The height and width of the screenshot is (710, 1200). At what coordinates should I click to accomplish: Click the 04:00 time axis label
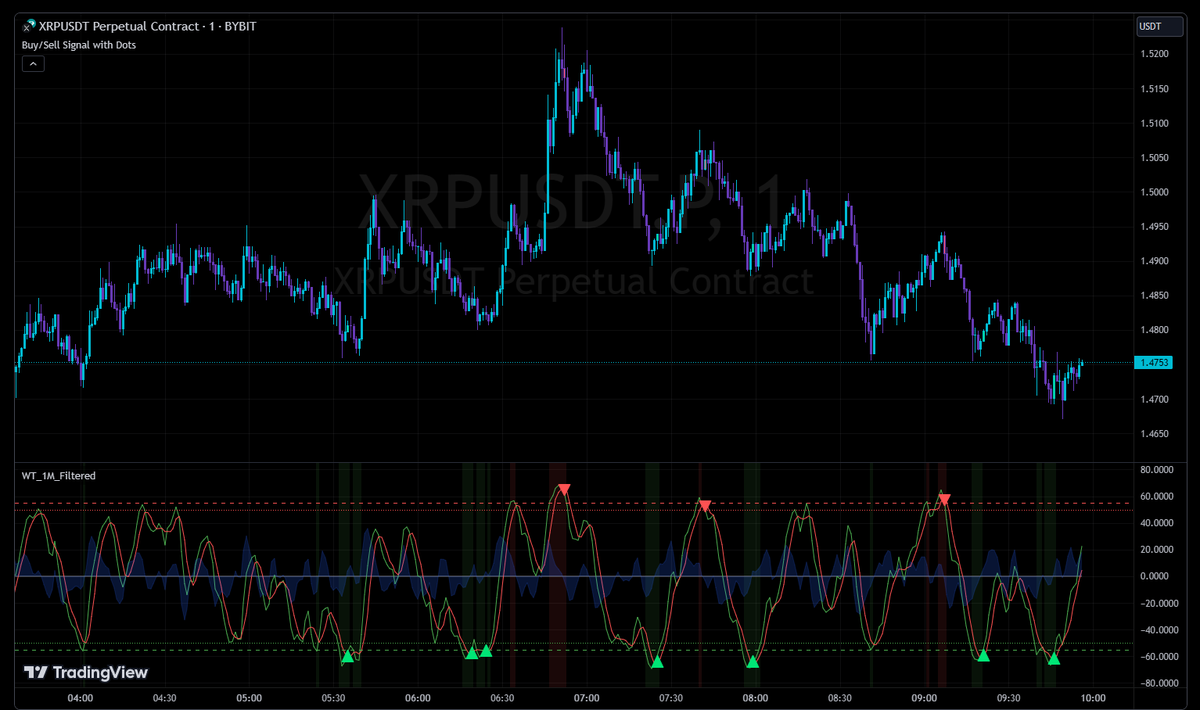coord(81,698)
